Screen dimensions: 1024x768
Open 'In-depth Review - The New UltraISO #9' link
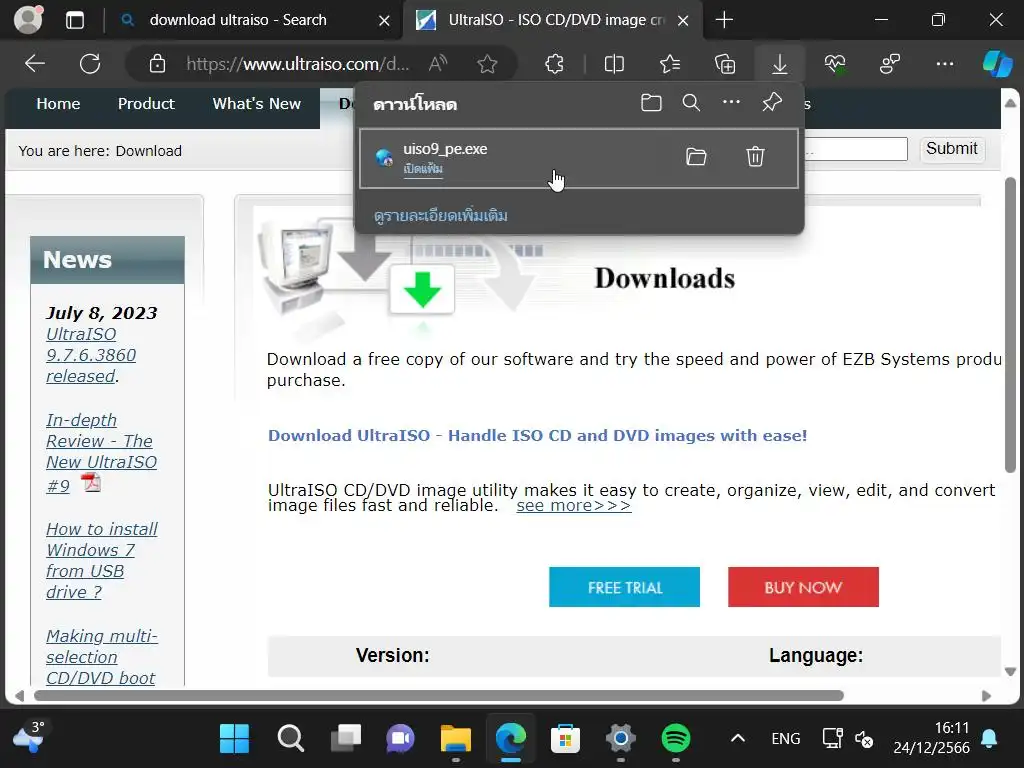(x=101, y=453)
